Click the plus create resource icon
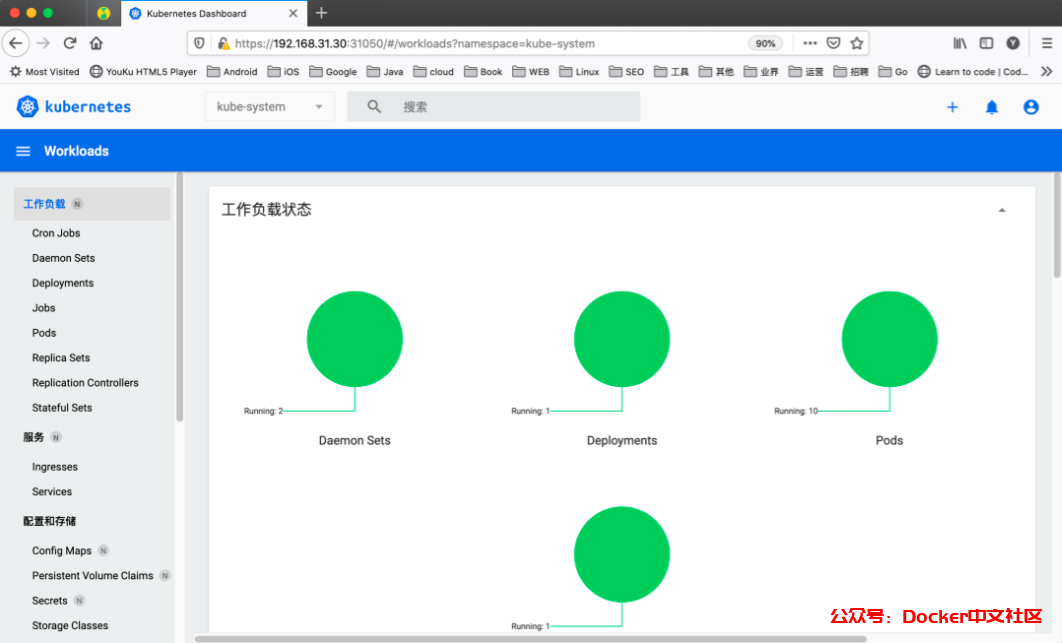Image resolution: width=1062 pixels, height=643 pixels. (952, 107)
